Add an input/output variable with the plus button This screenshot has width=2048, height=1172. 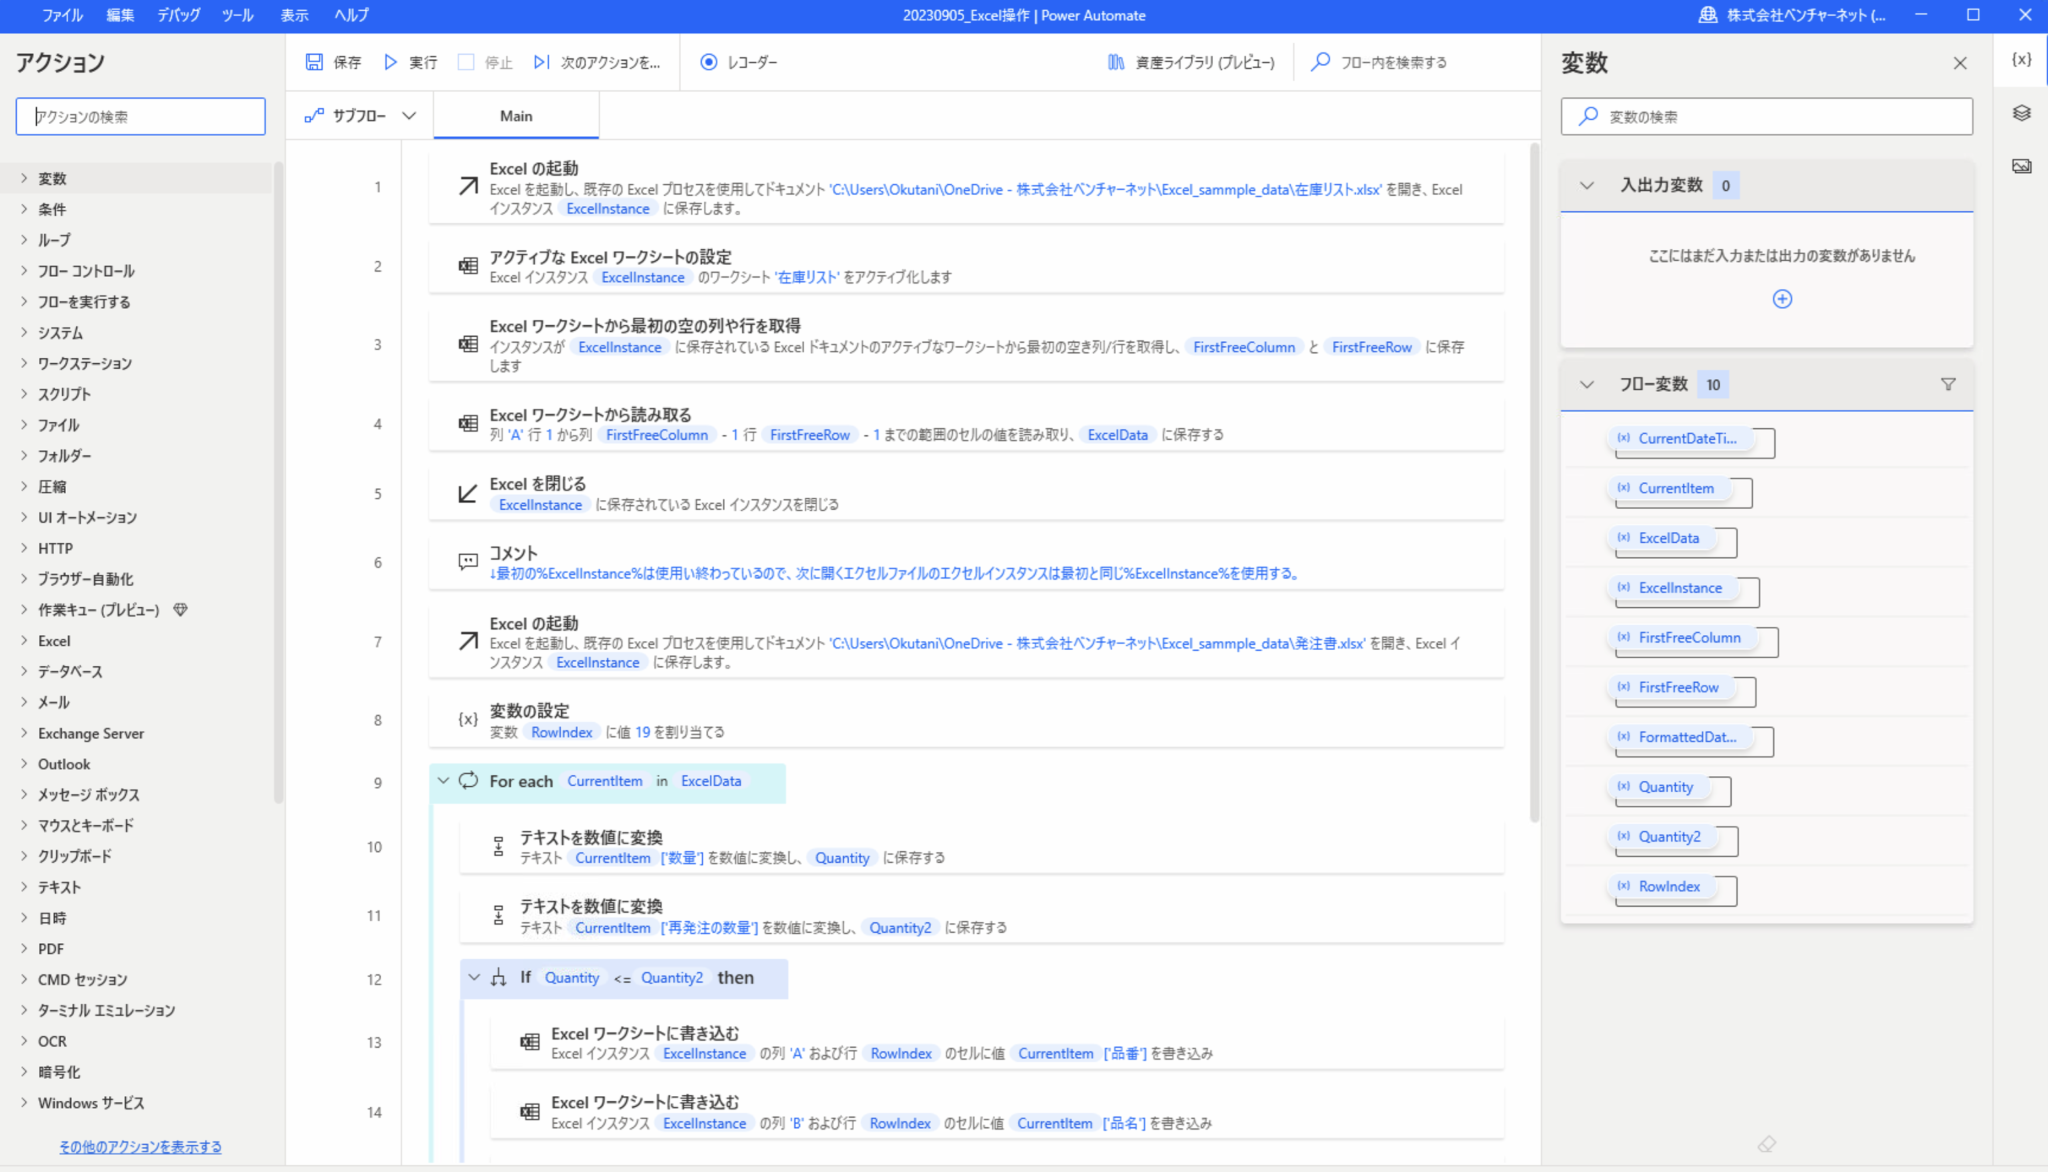(x=1782, y=298)
